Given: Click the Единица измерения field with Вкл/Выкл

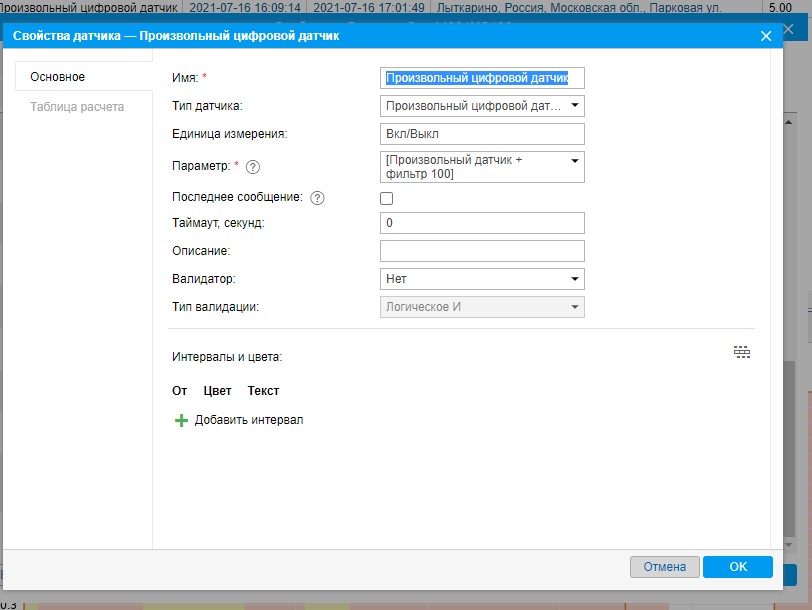Looking at the screenshot, I should click(x=482, y=134).
